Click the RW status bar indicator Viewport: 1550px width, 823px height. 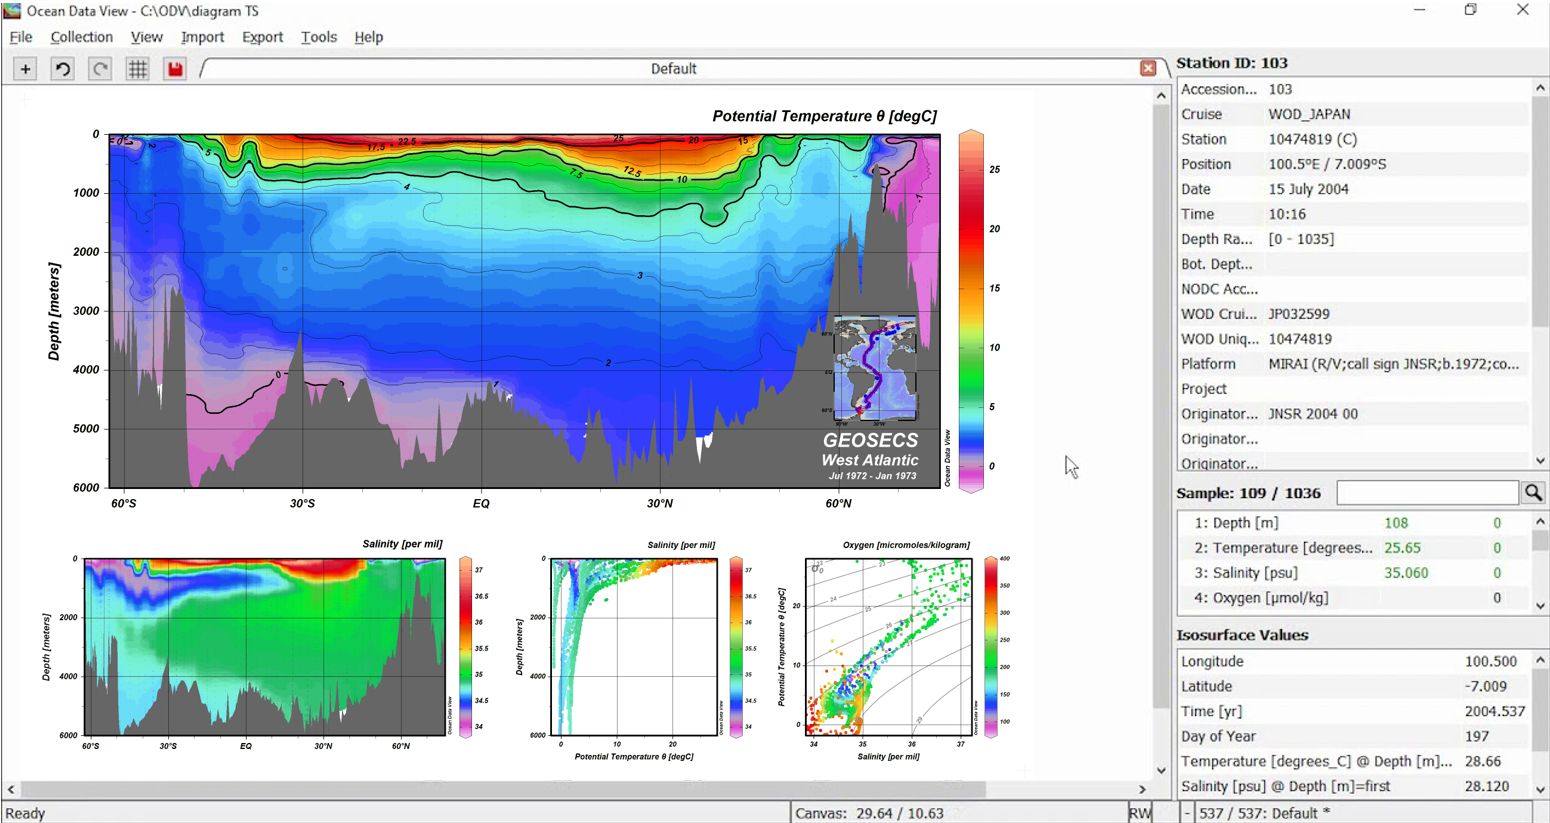coord(1139,813)
